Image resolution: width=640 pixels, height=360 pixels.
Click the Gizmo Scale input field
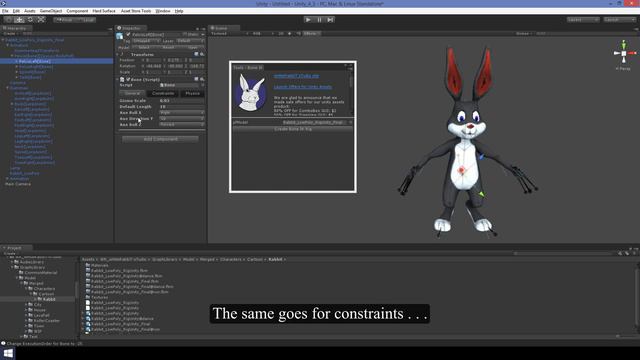coord(182,100)
